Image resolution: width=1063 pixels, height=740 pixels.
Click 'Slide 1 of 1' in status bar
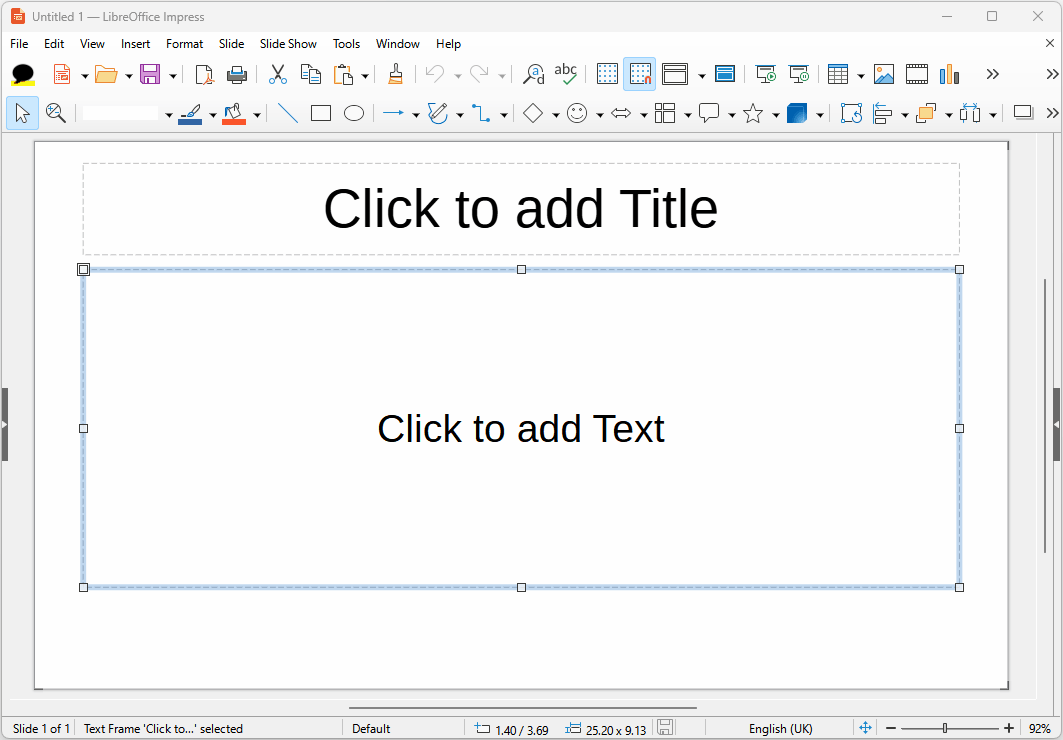pyautogui.click(x=41, y=729)
